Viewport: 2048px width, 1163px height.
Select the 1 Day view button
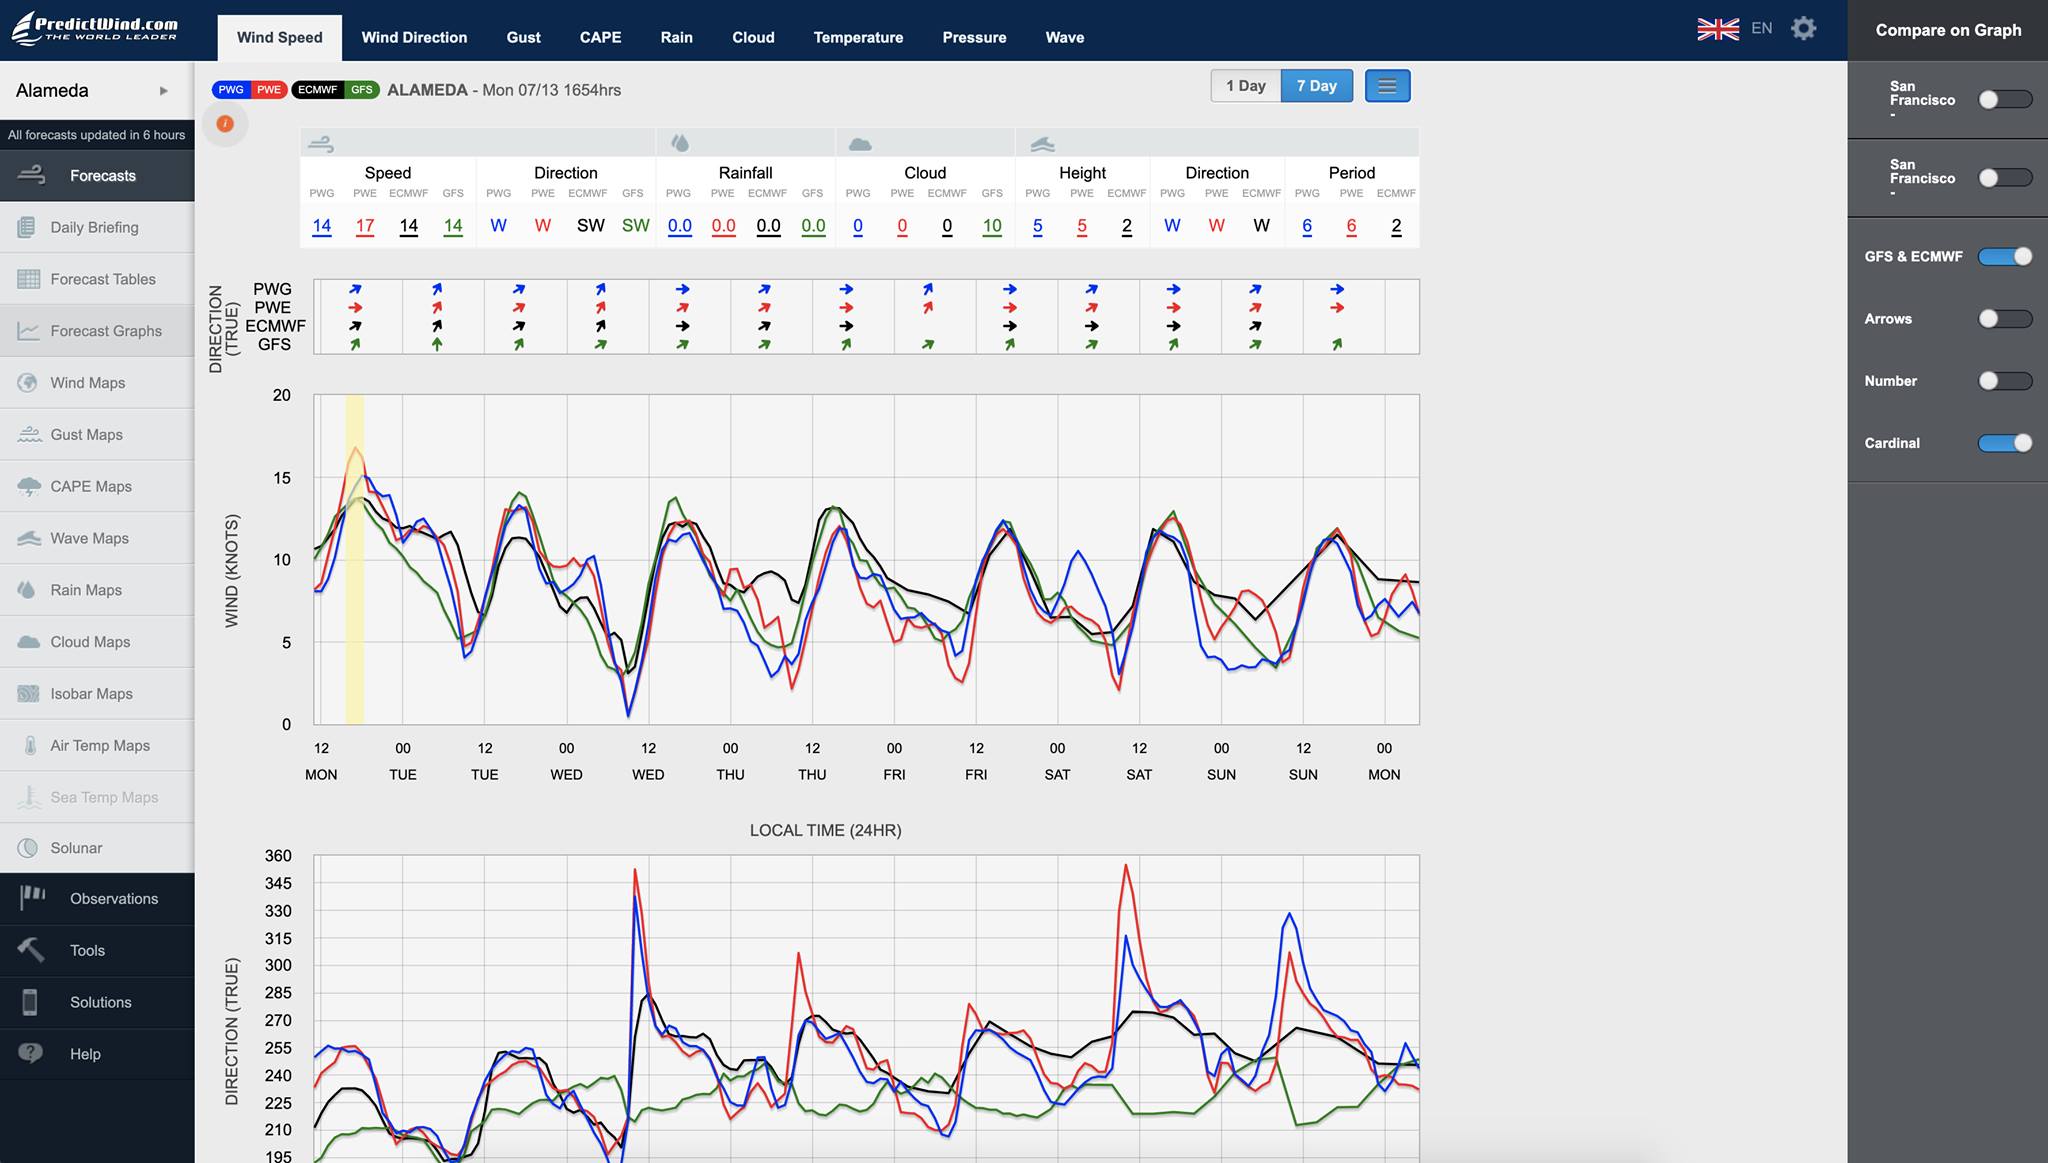1245,86
